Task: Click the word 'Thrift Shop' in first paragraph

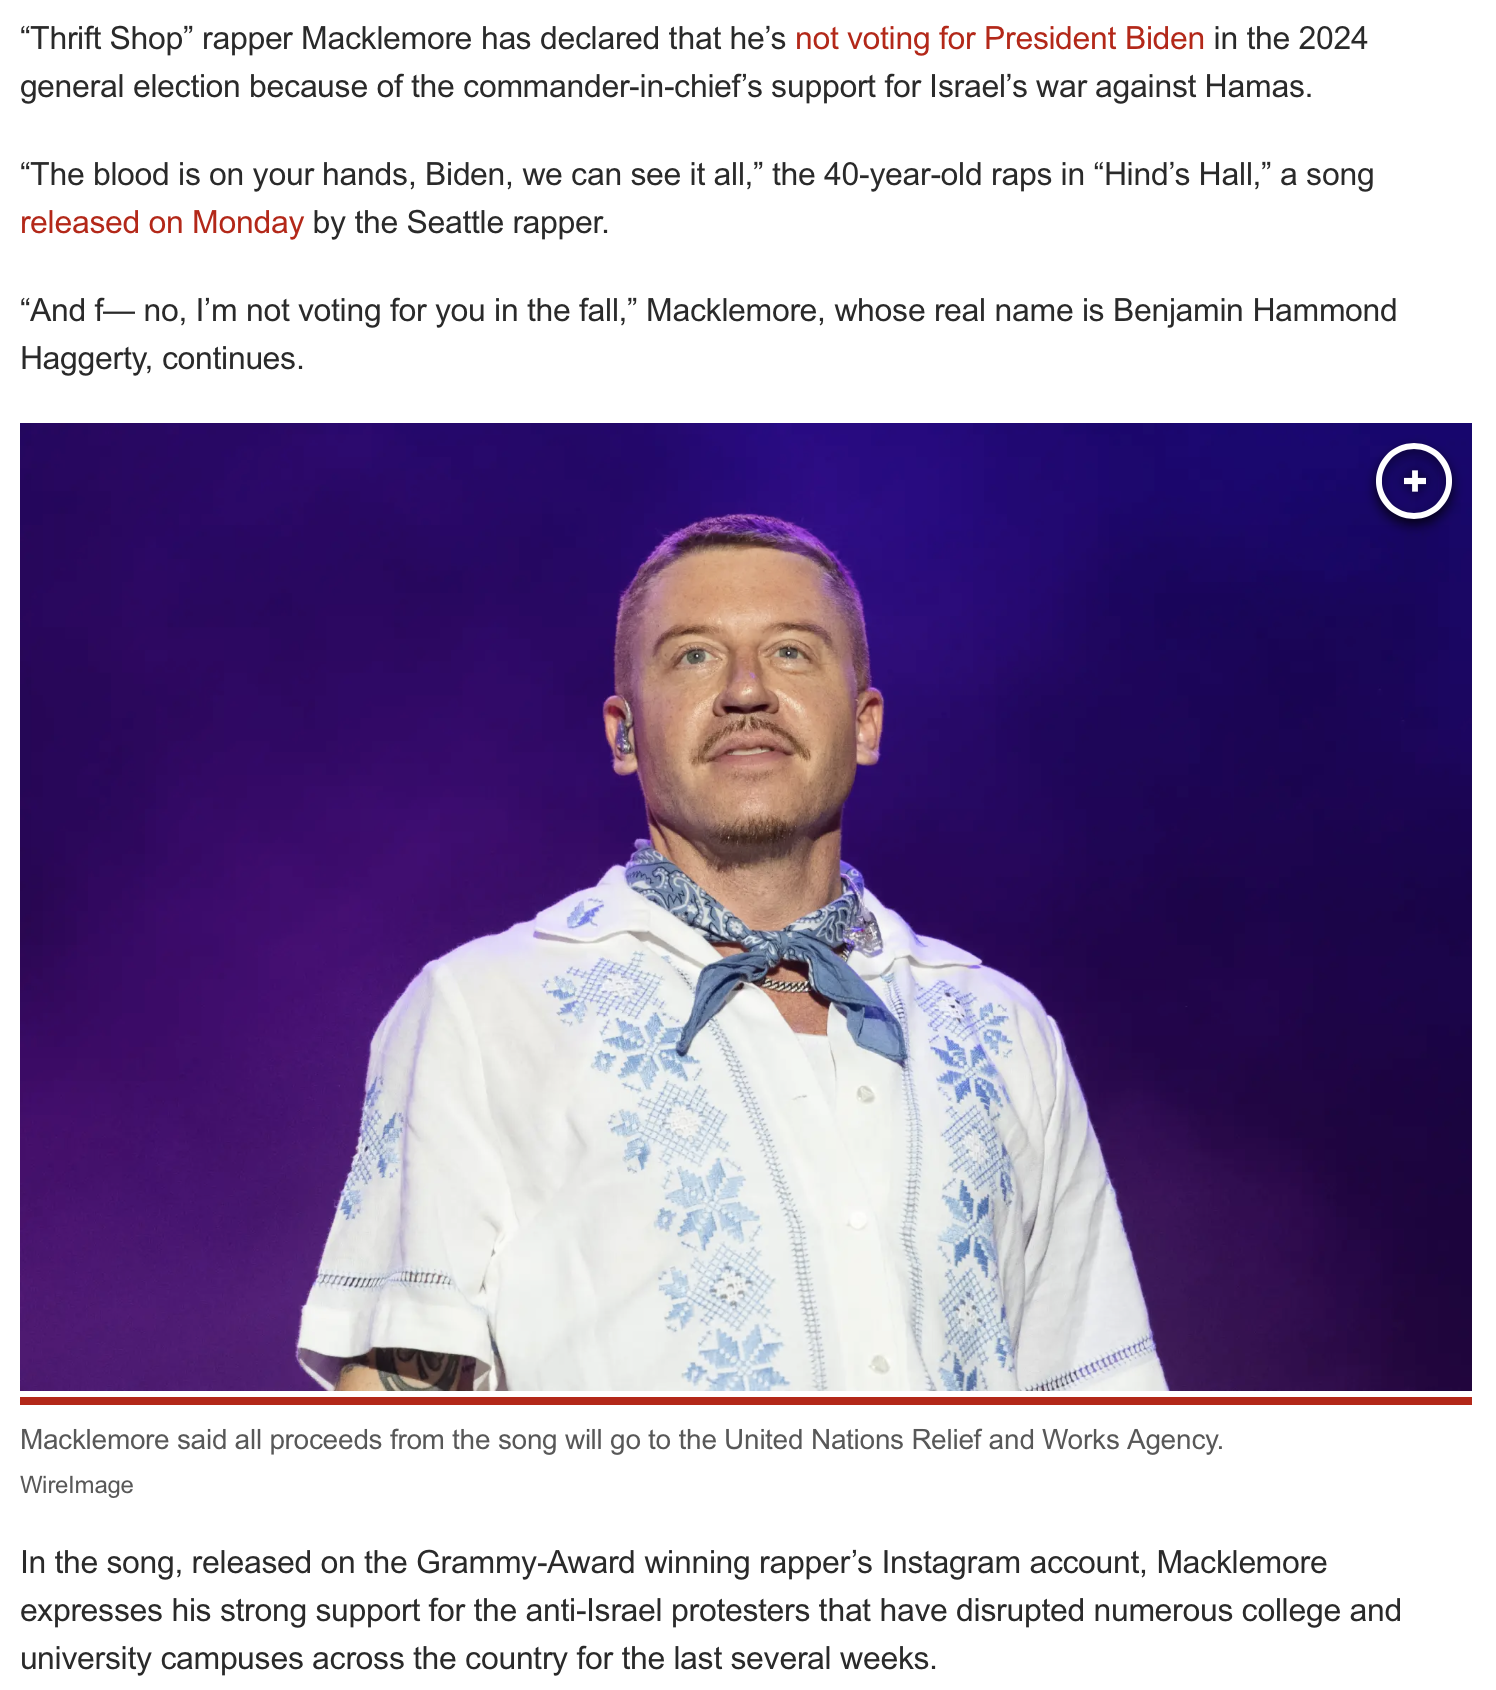Action: [x=107, y=38]
